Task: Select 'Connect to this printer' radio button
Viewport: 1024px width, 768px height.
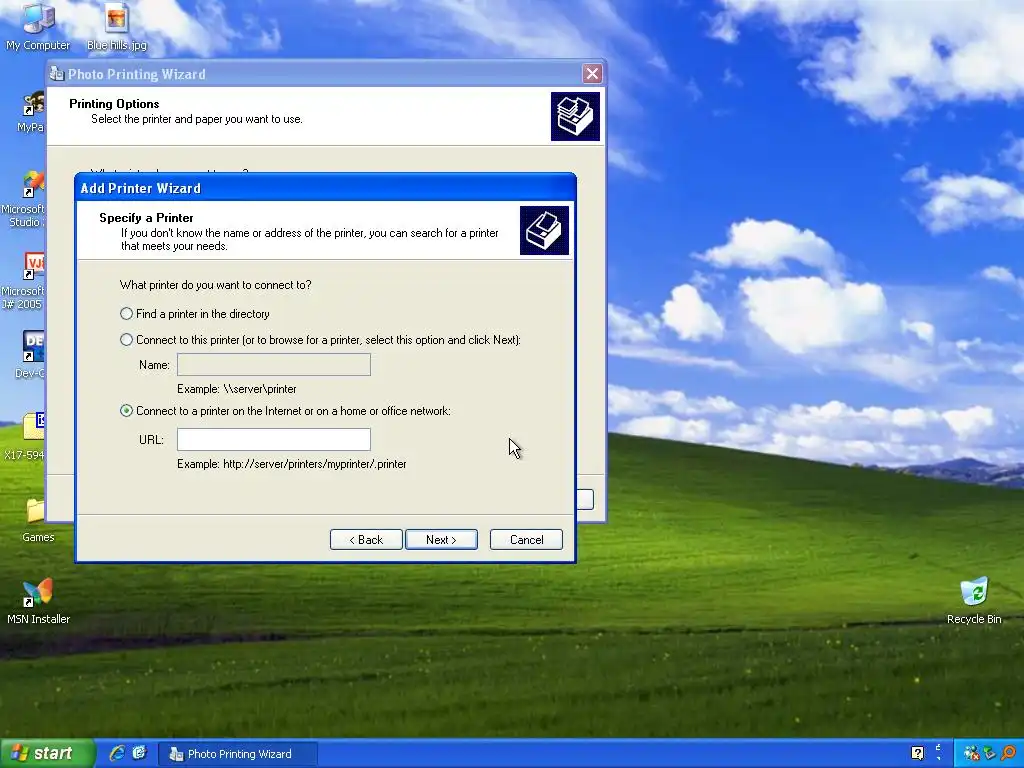Action: point(126,340)
